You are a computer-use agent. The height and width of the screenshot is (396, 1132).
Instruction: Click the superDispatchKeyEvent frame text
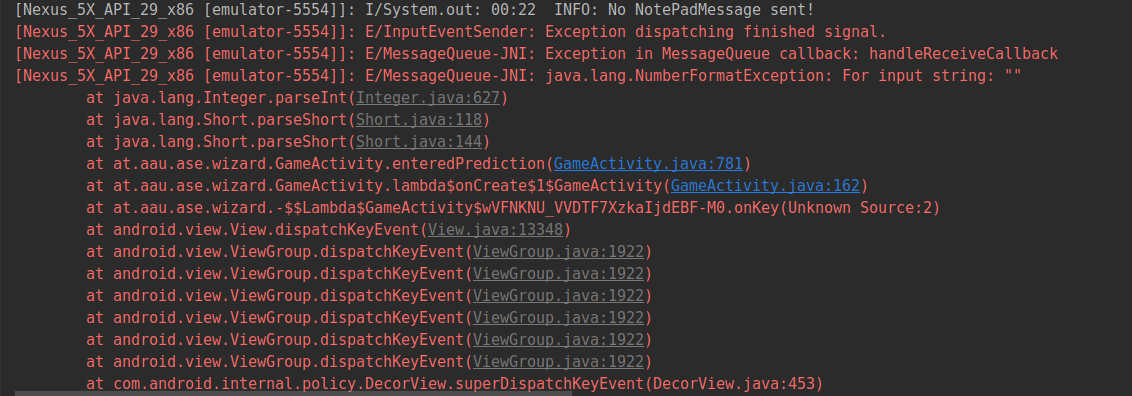(x=378, y=383)
